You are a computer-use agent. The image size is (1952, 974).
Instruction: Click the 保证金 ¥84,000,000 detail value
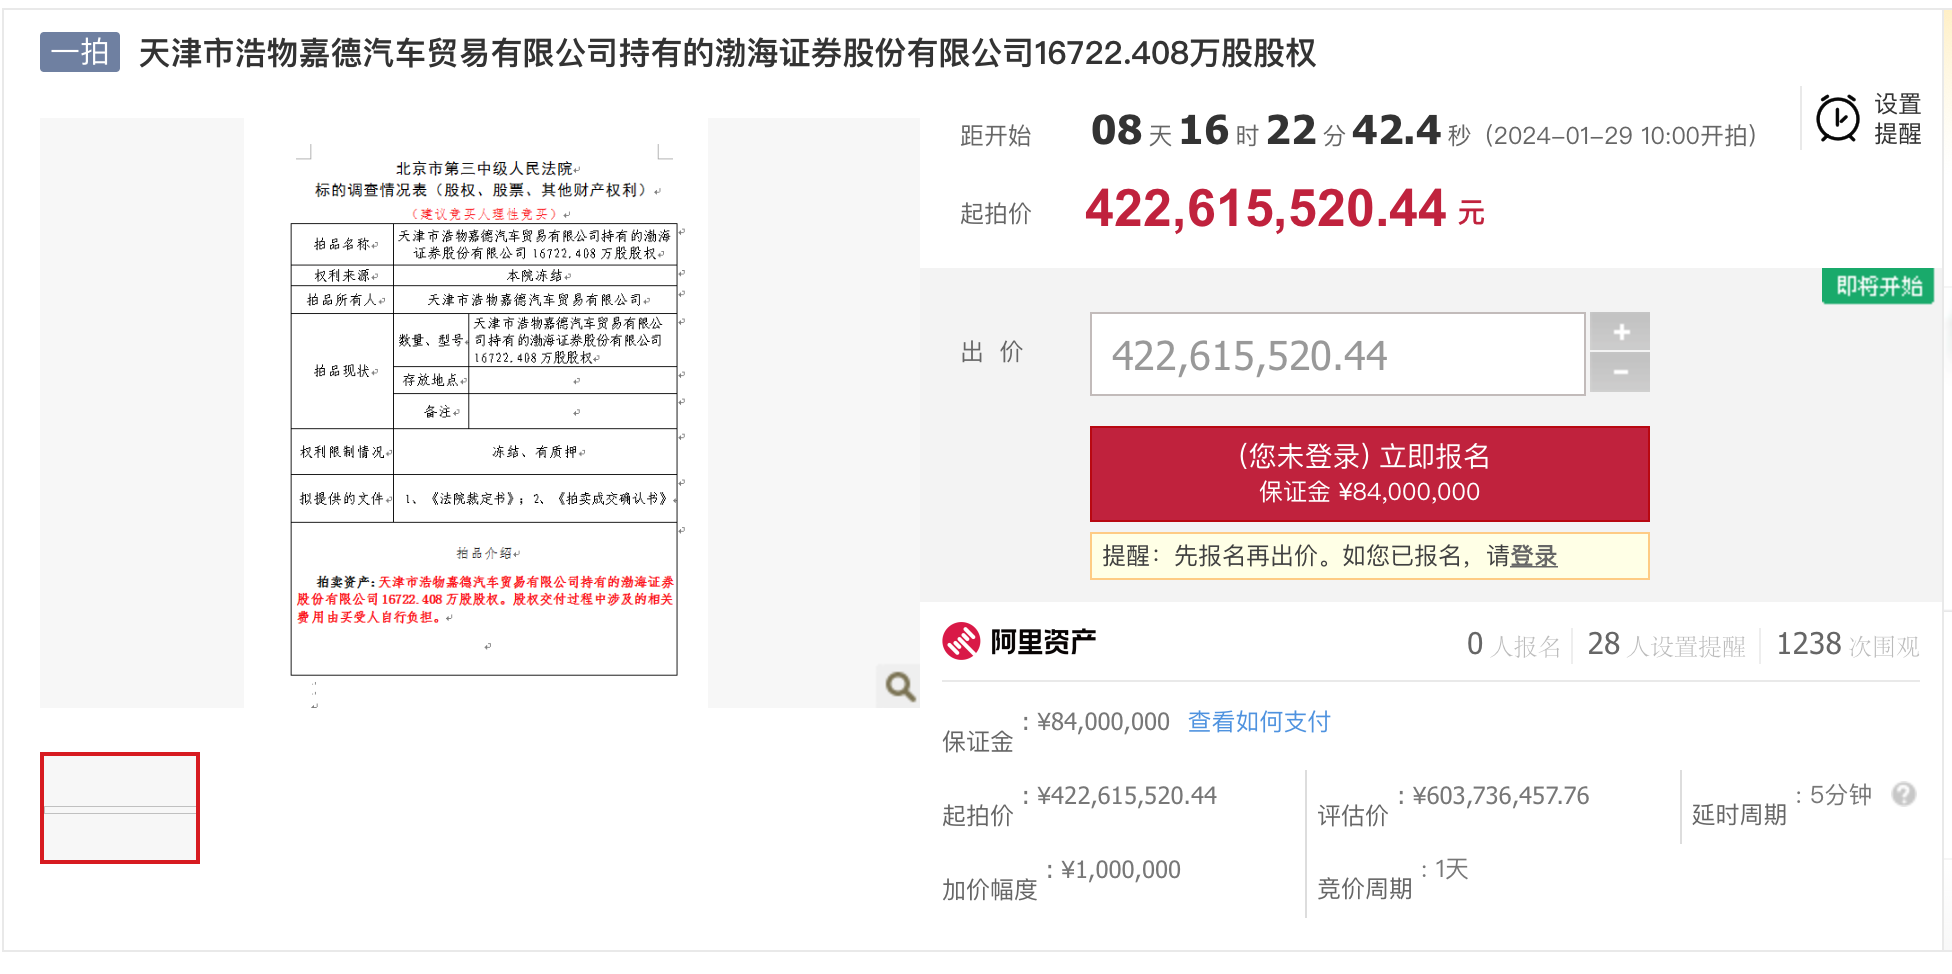(1103, 722)
